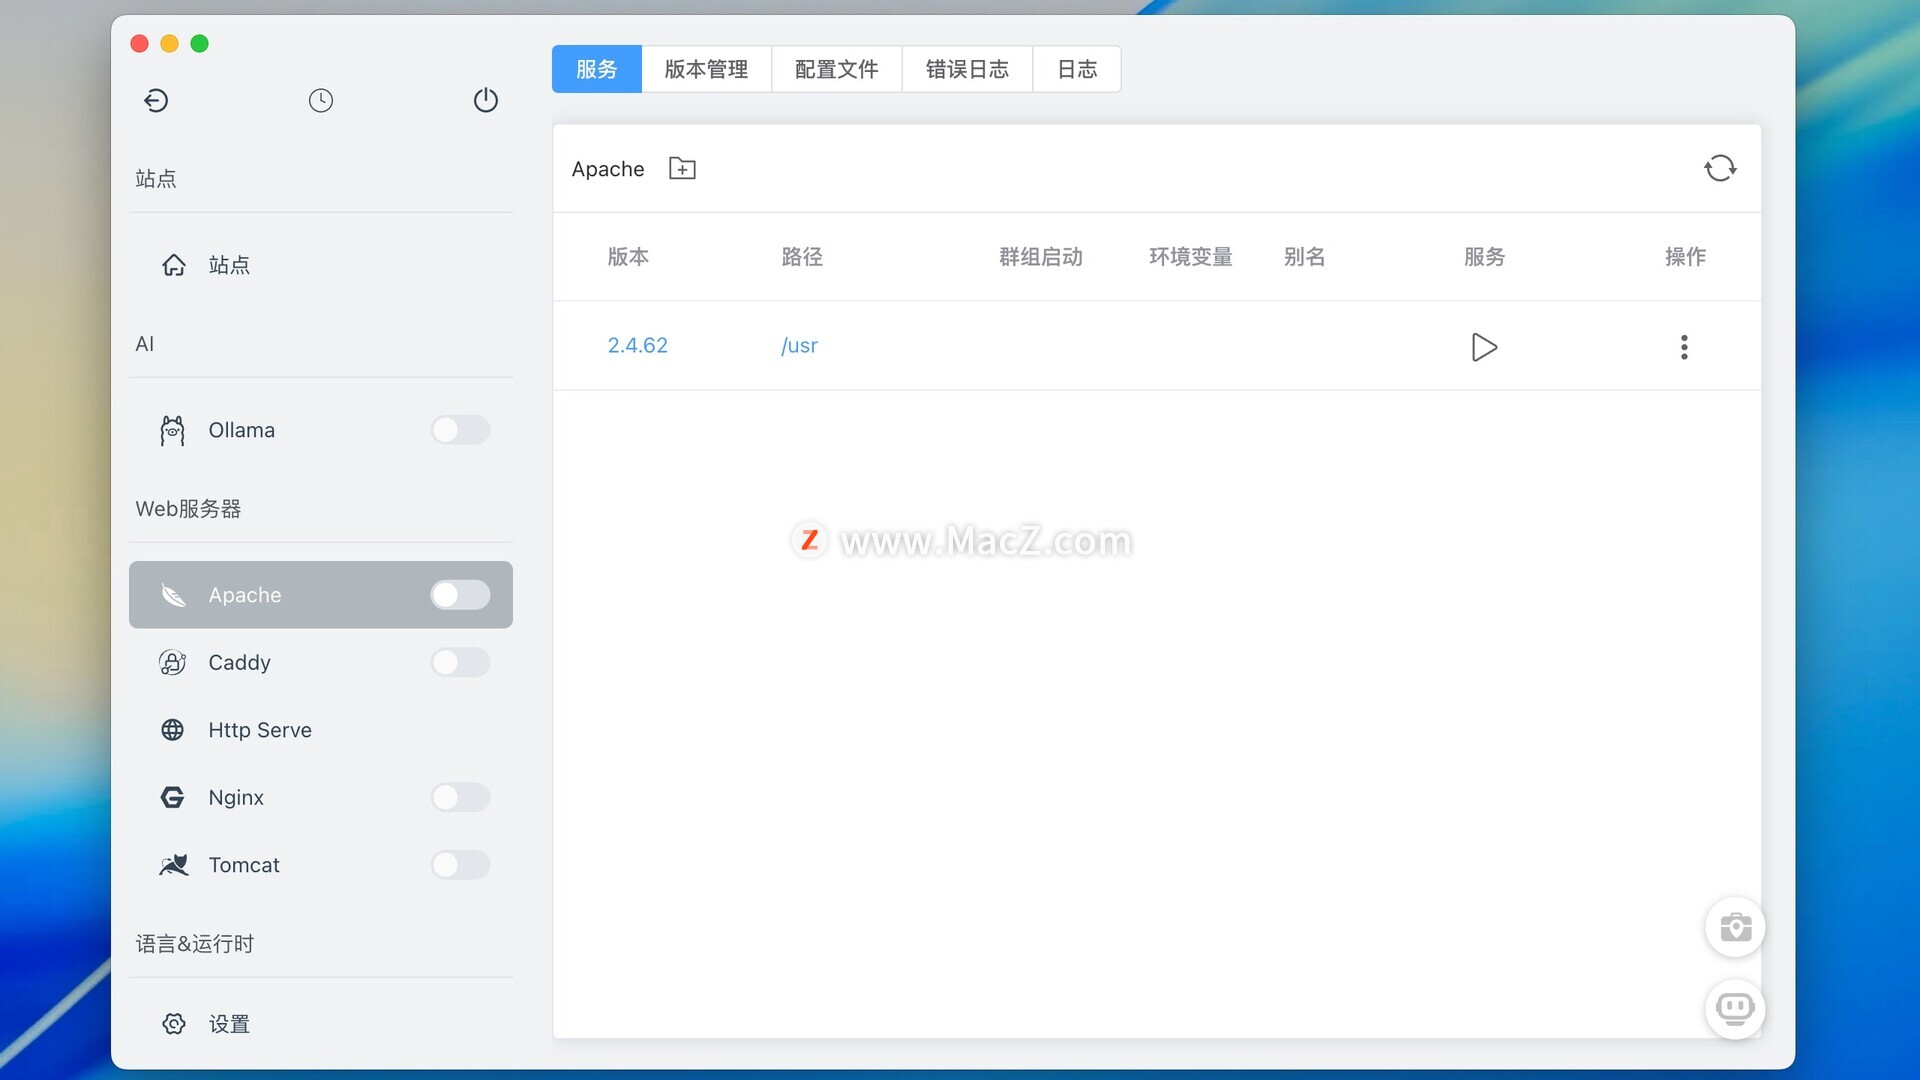Viewport: 1920px width, 1080px height.
Task: Select Caddy in the sidebar
Action: 321,662
